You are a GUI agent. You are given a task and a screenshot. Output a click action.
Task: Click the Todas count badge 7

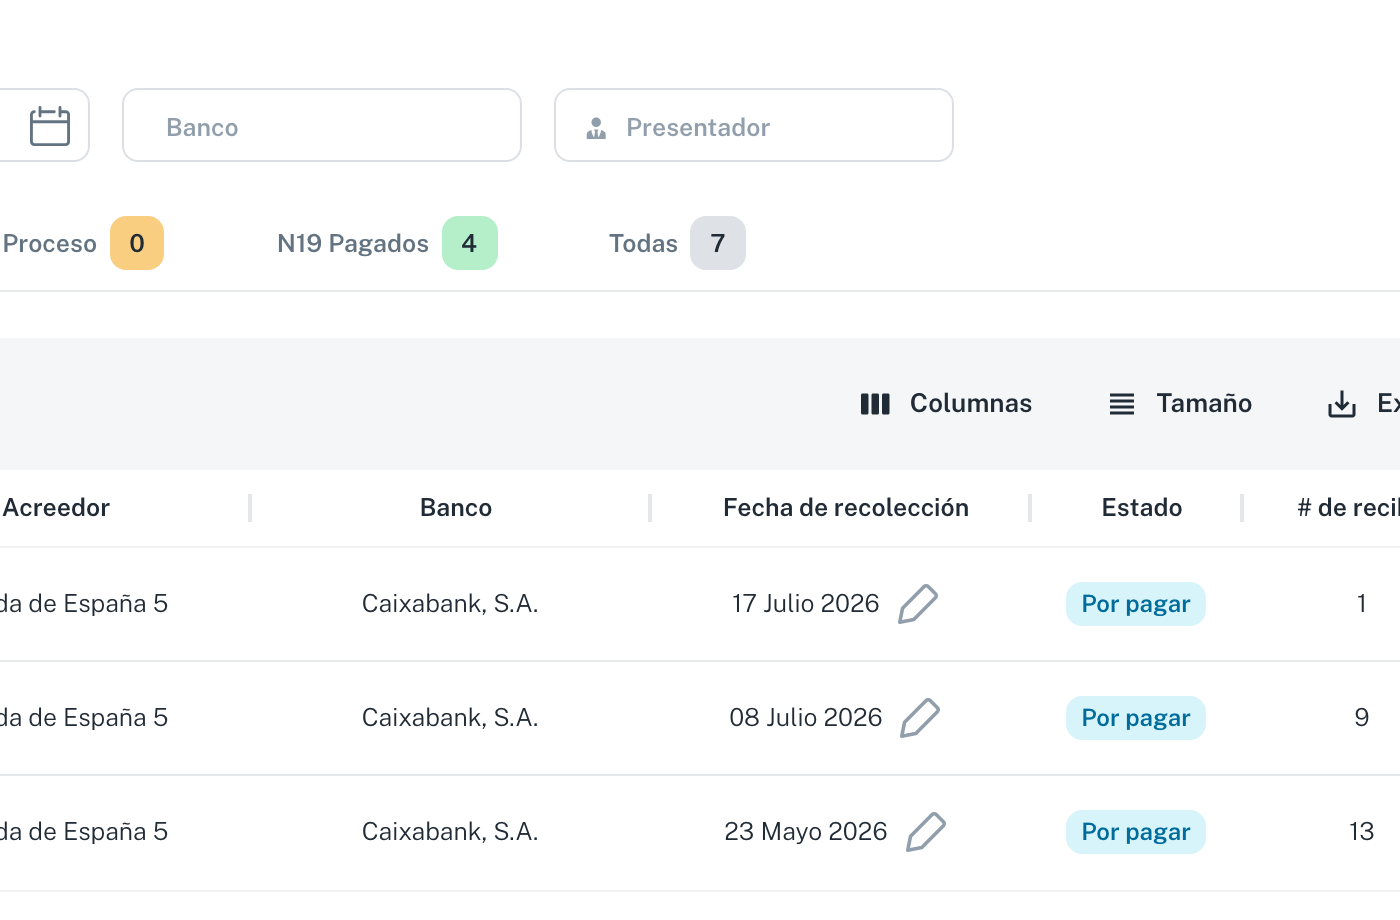click(718, 243)
